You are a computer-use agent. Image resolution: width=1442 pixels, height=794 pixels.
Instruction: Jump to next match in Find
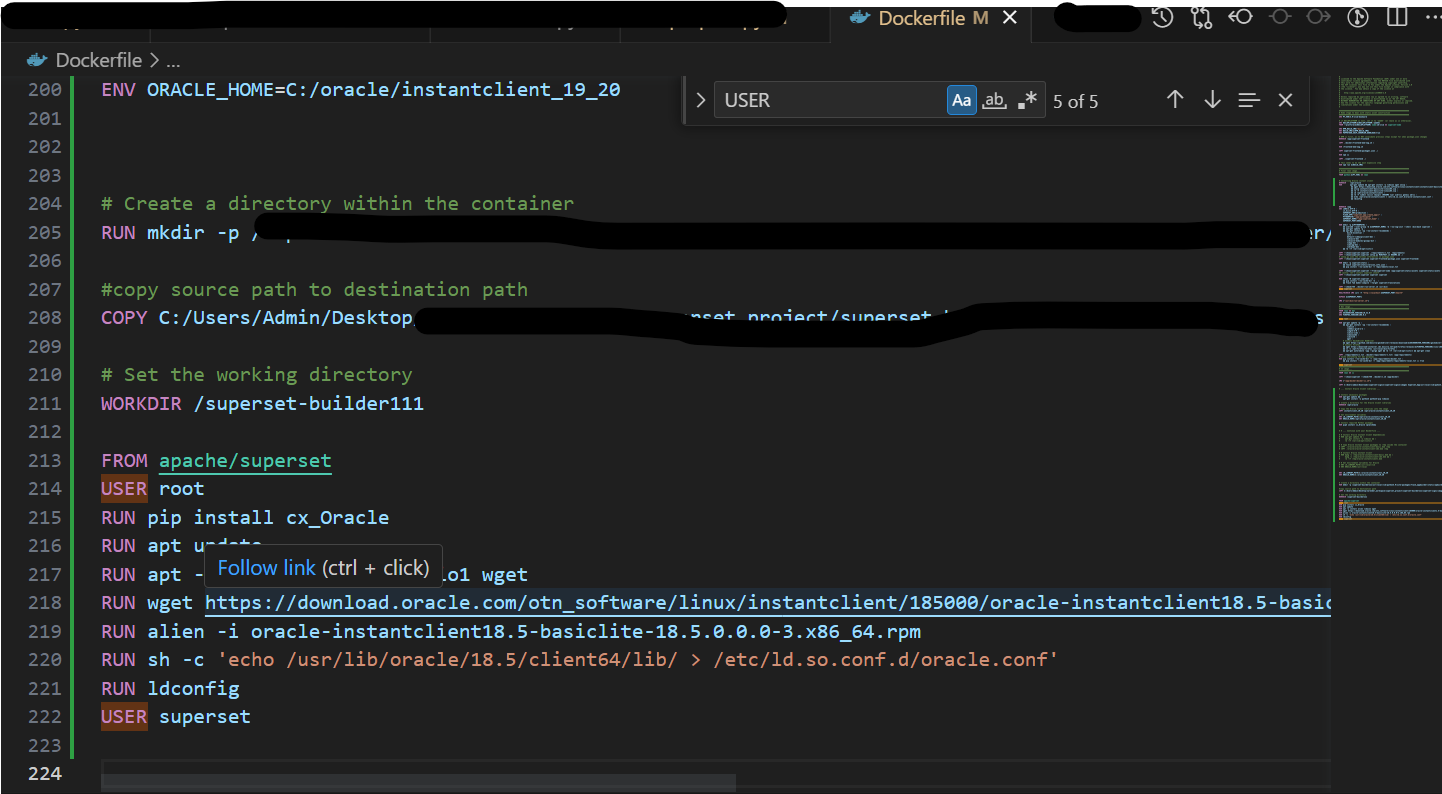point(1212,100)
